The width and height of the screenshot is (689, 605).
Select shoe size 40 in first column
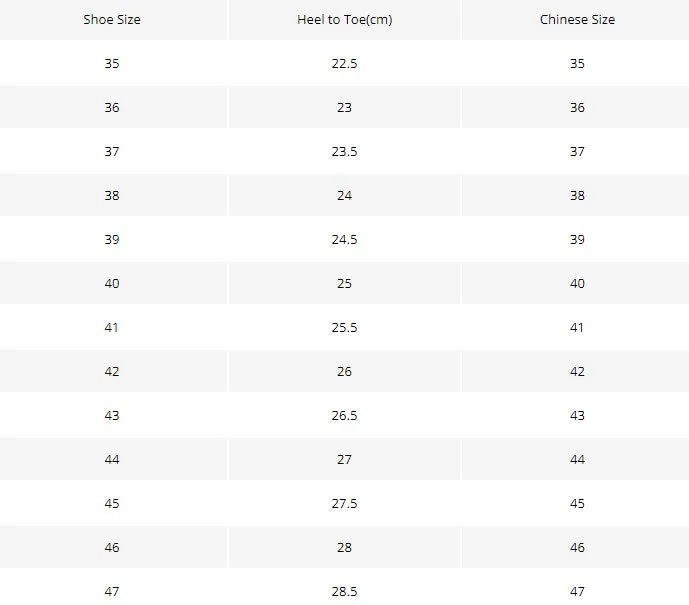(x=112, y=283)
